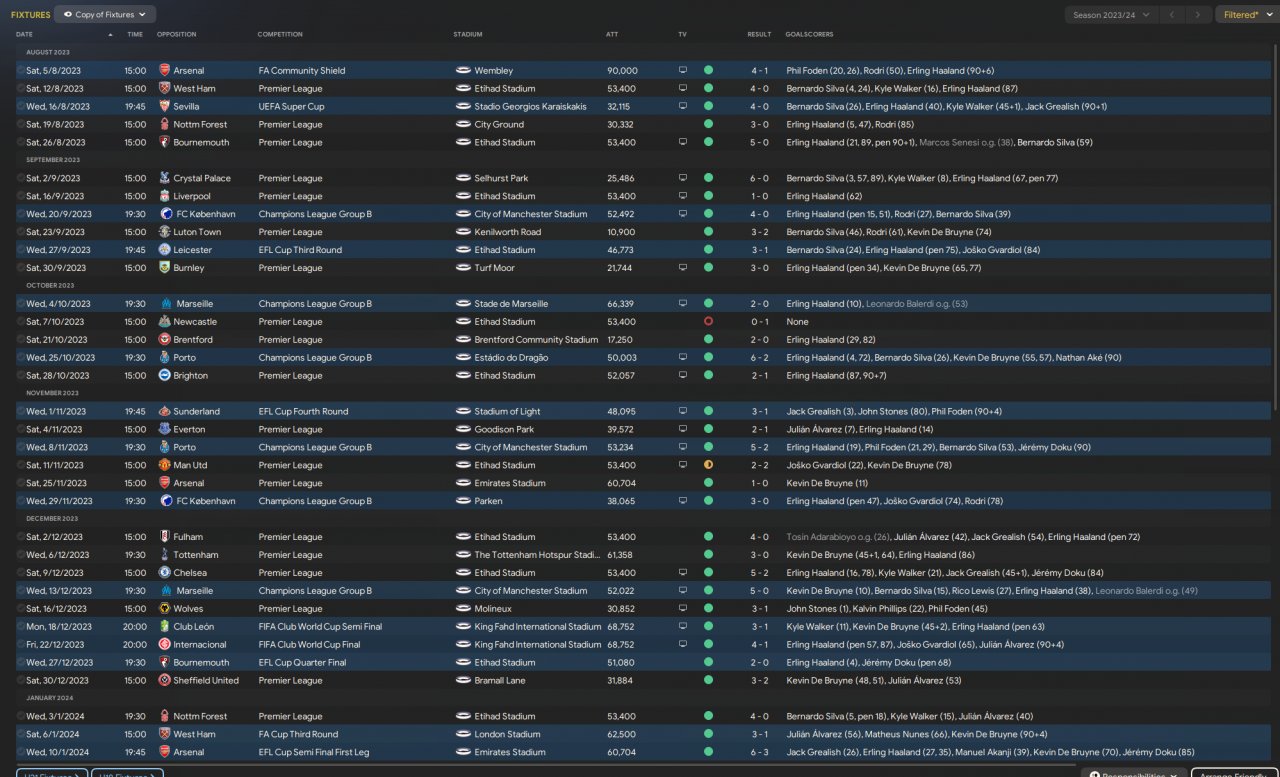Open the Filtered options dropdown
This screenshot has height=777, width=1280.
coord(1246,15)
